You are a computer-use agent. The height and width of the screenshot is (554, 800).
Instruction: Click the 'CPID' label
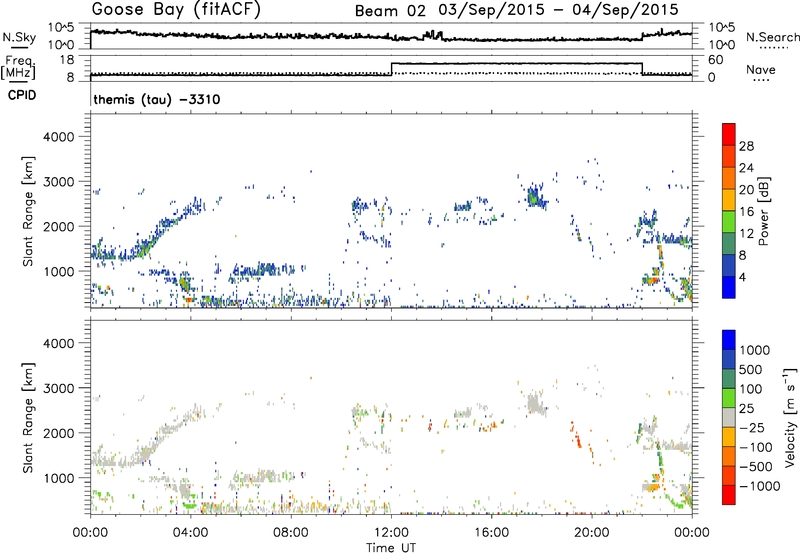click(x=22, y=95)
